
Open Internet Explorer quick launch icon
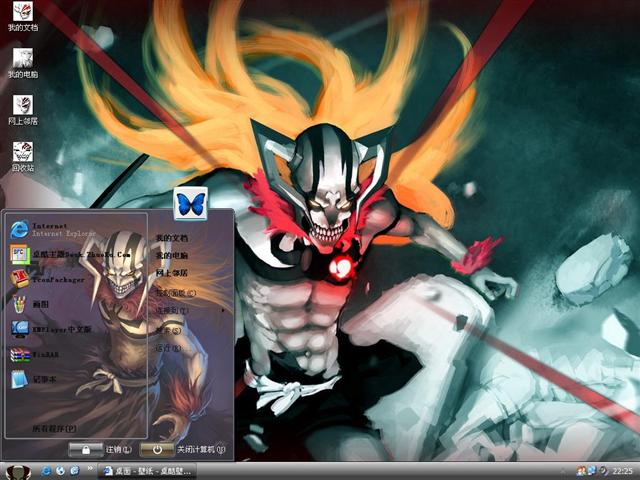point(46,471)
